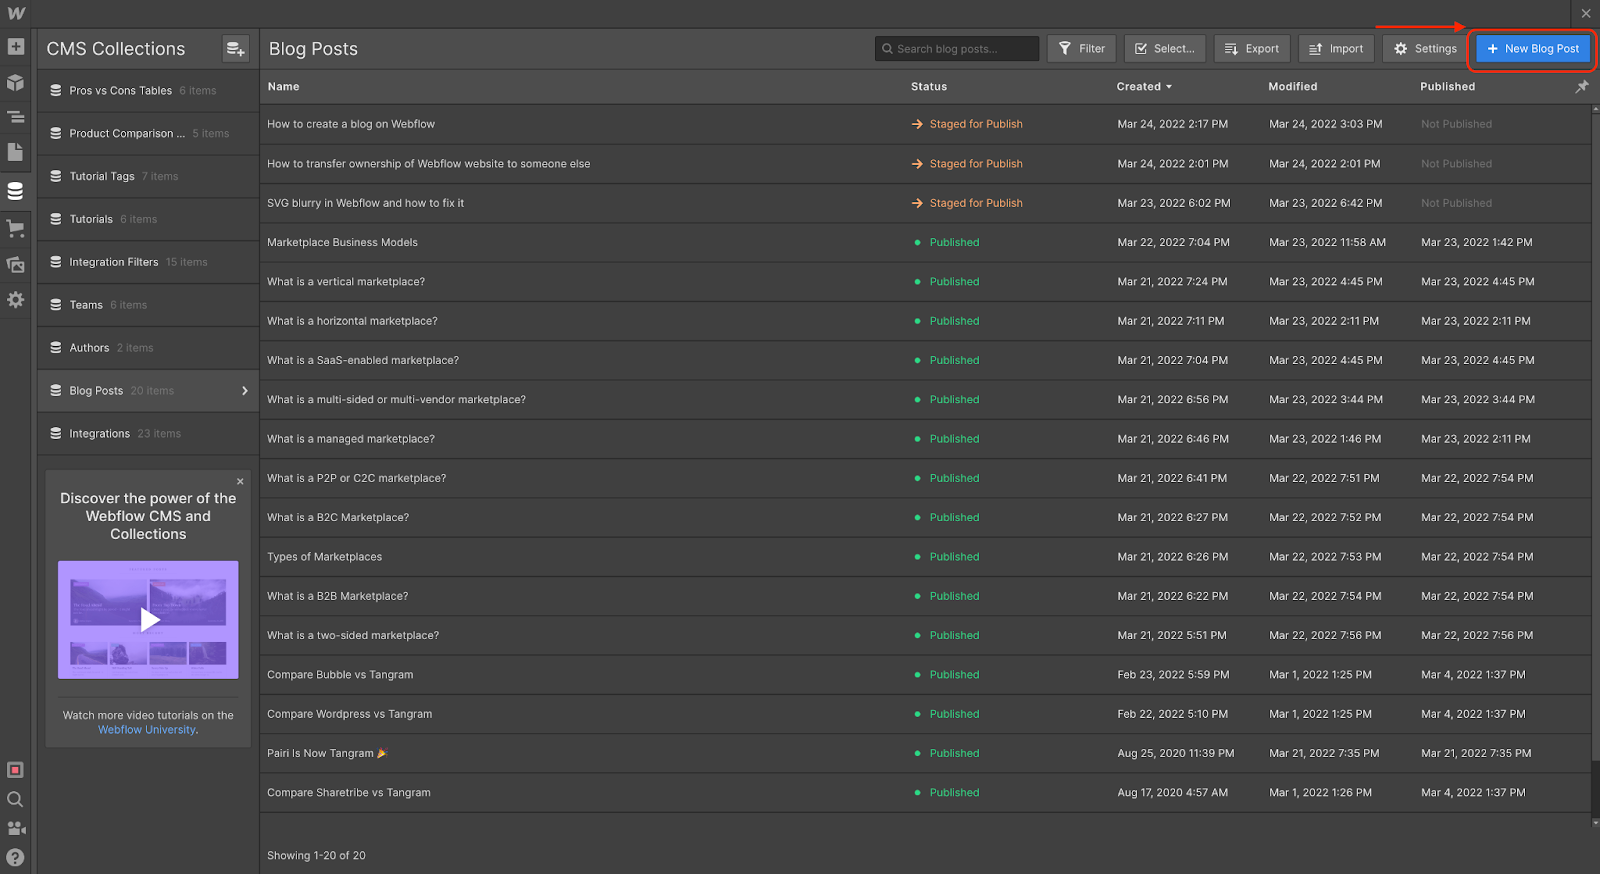Open 'What is a P2P or C2C marketplace?'
This screenshot has height=874, width=1600.
(x=356, y=478)
